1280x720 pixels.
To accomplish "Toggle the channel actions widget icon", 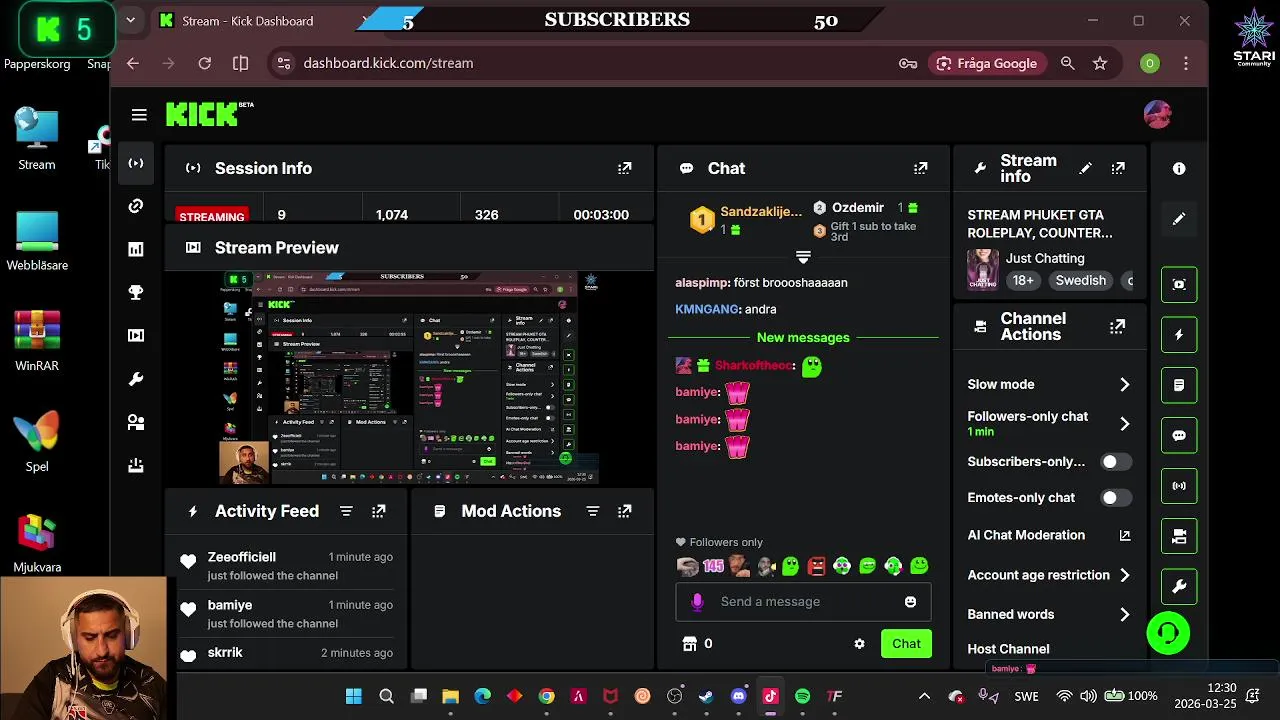I will (x=1179, y=537).
